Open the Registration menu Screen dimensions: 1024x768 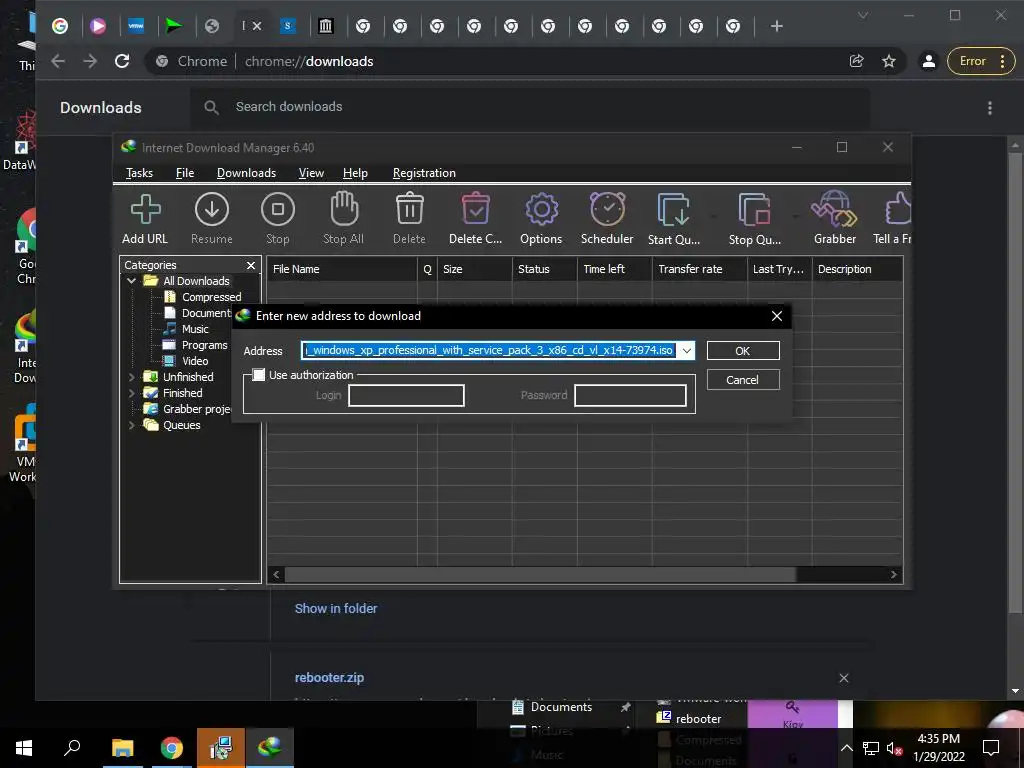[424, 173]
